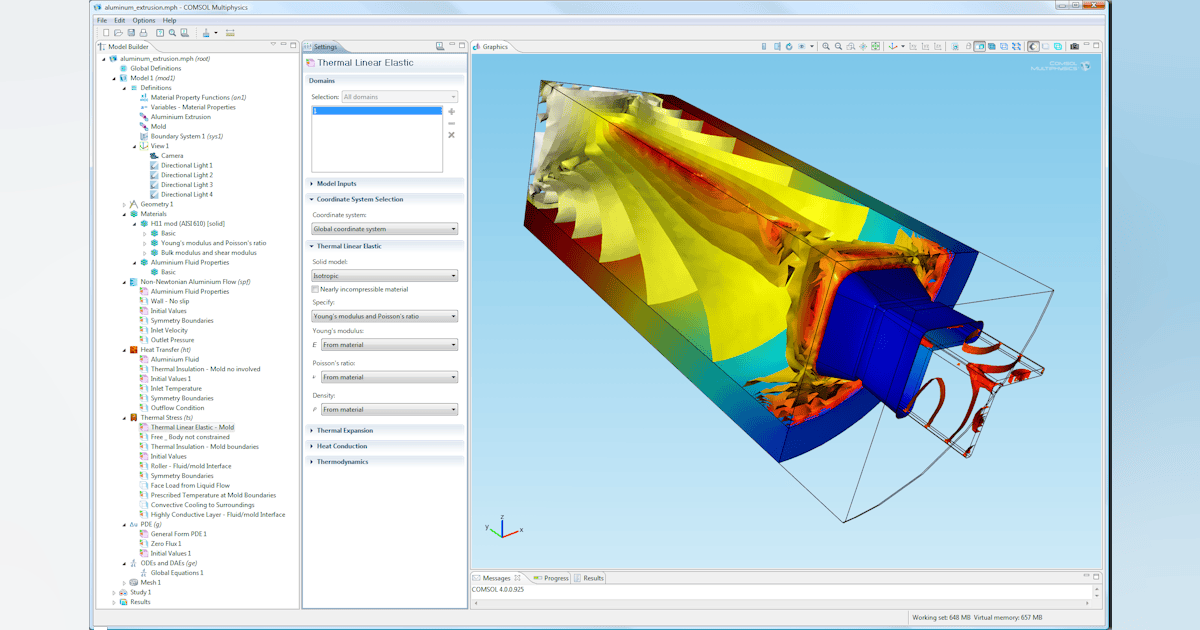Click the X button to clear the selection
The image size is (1200, 630).
pos(451,134)
